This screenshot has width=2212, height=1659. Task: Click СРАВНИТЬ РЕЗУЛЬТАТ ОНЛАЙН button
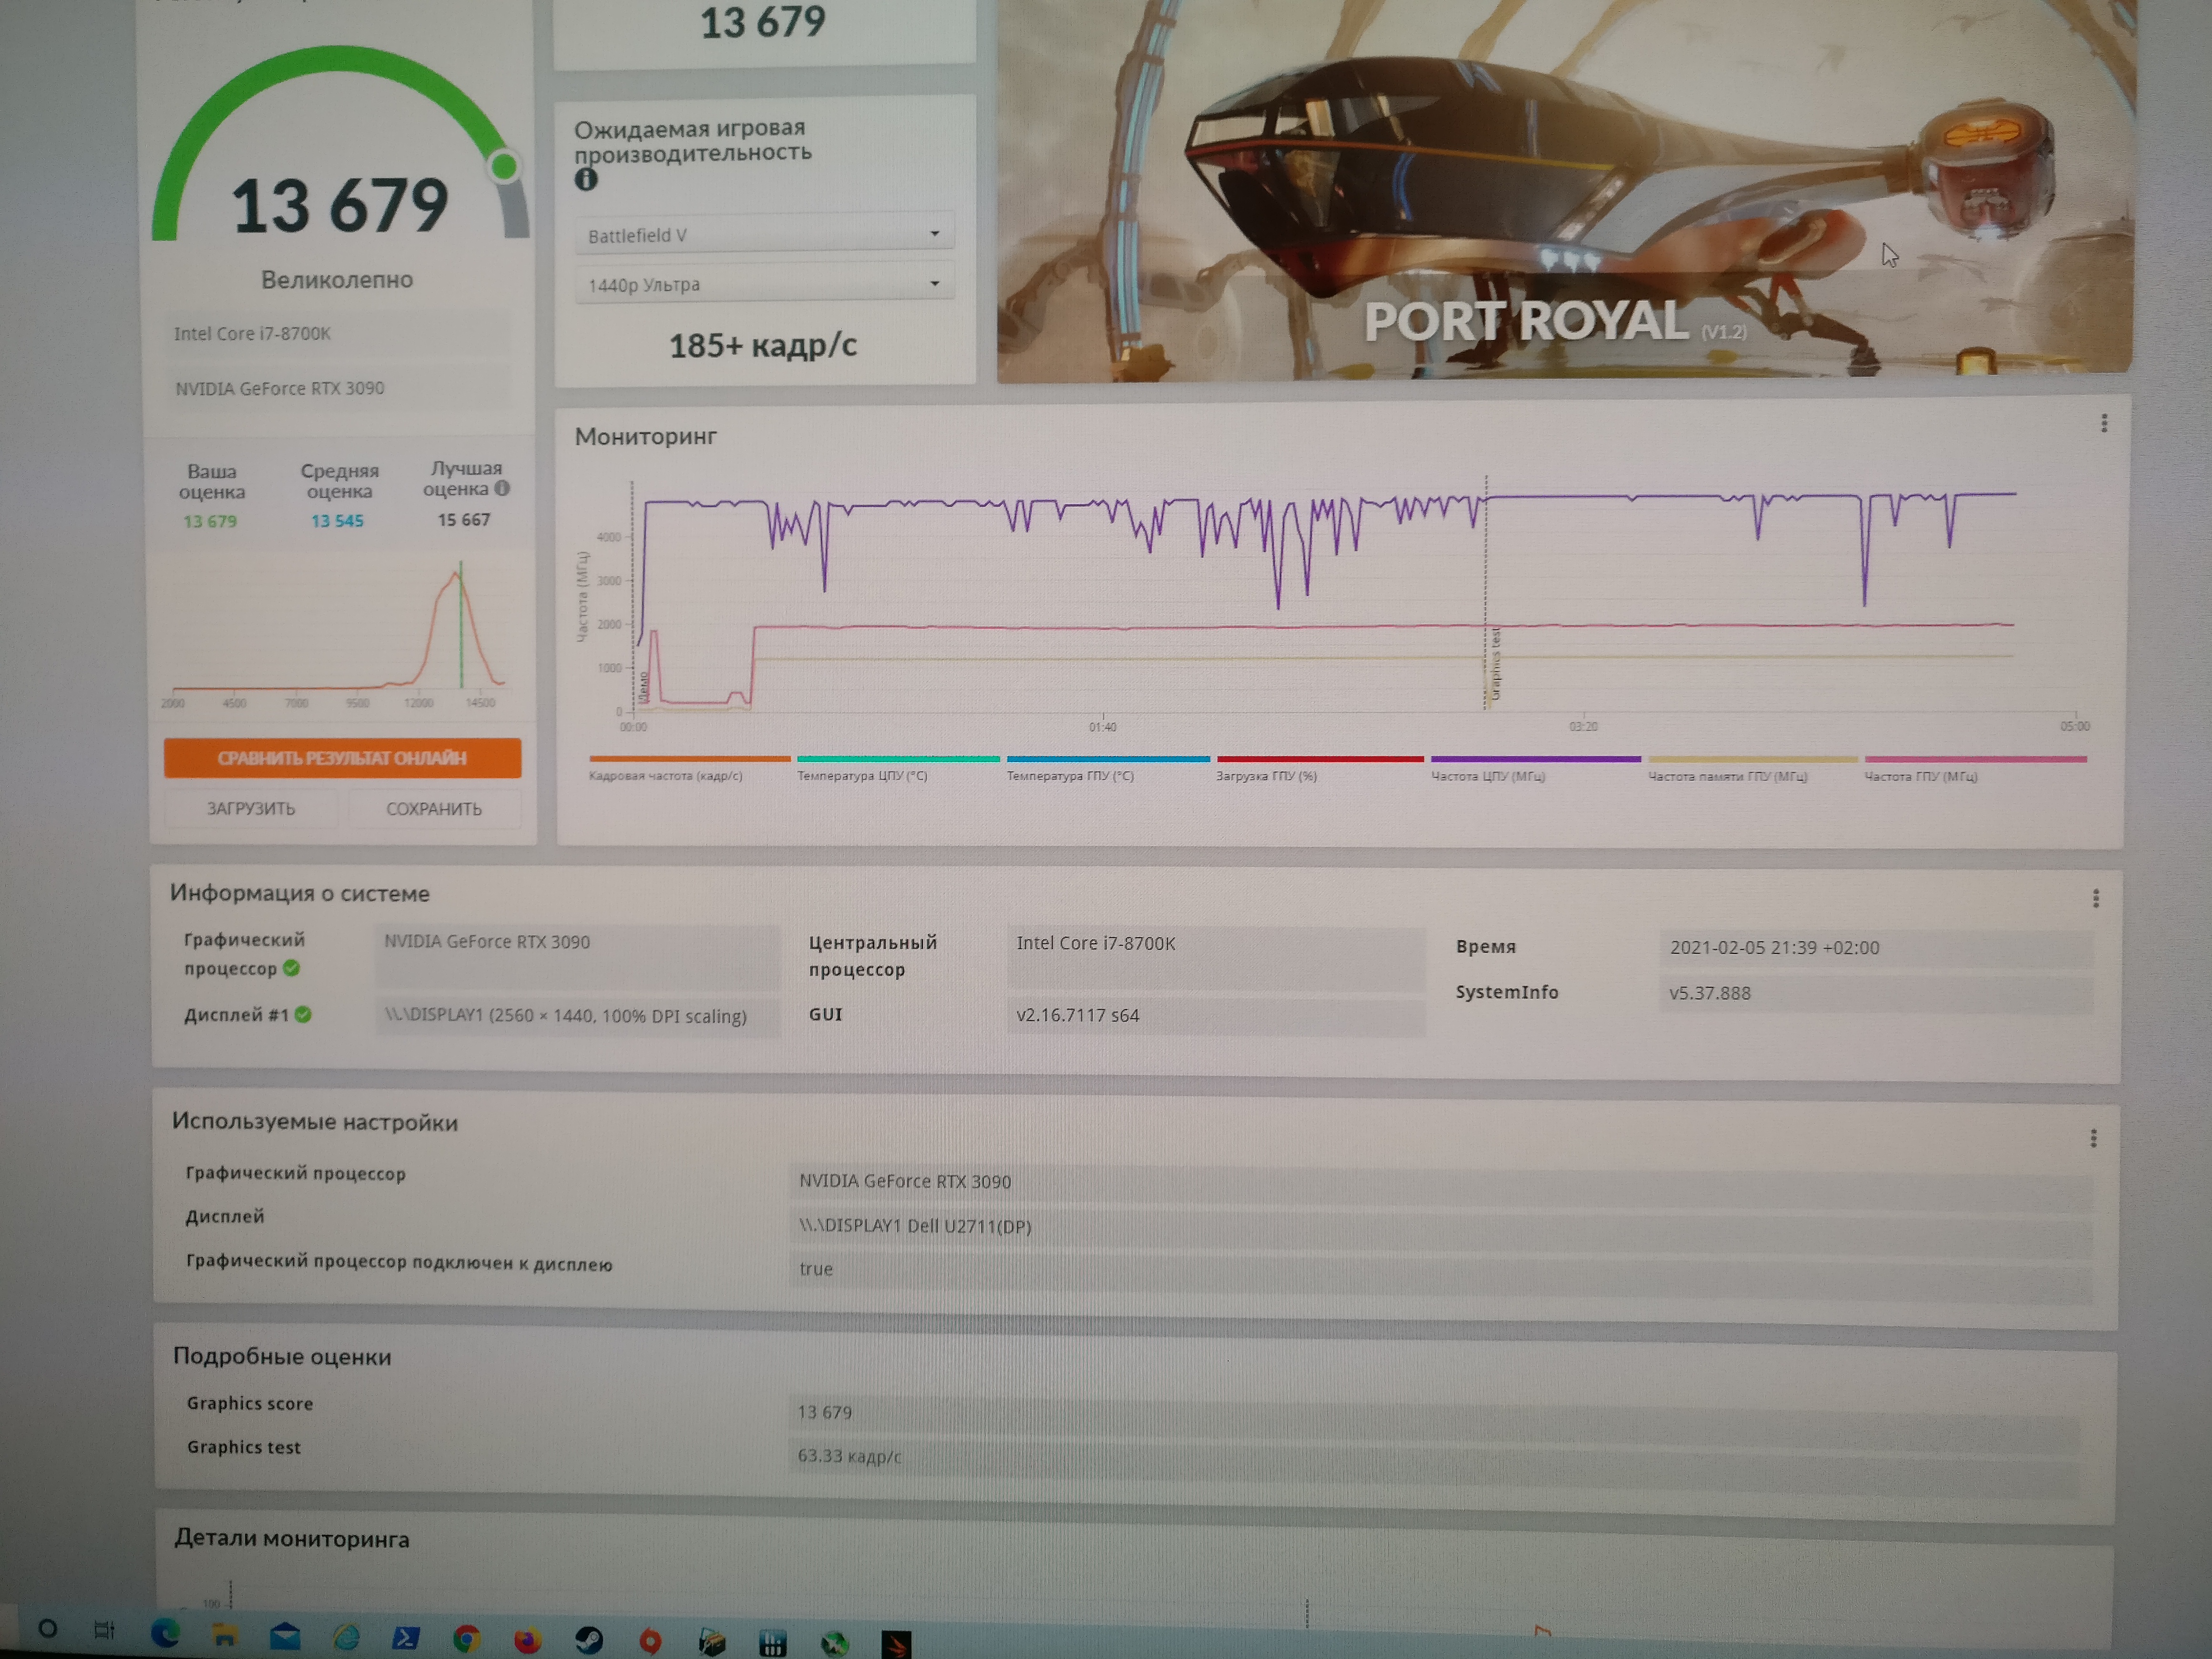342,758
